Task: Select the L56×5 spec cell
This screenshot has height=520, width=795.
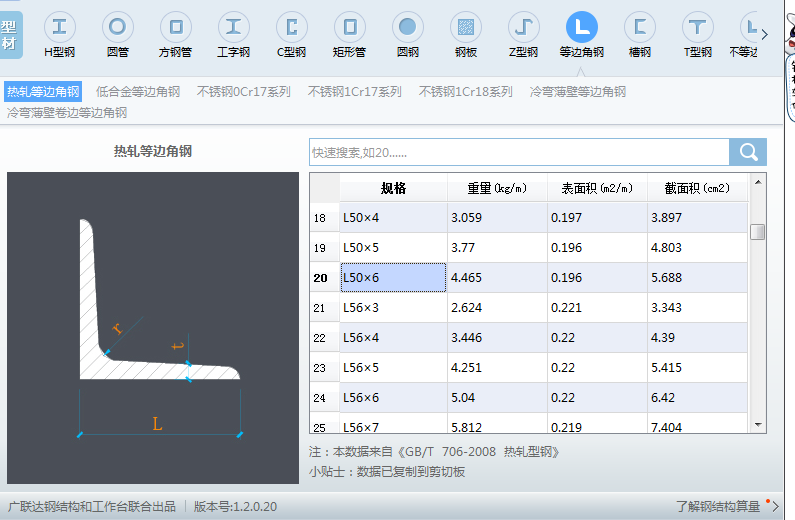Action: click(393, 367)
